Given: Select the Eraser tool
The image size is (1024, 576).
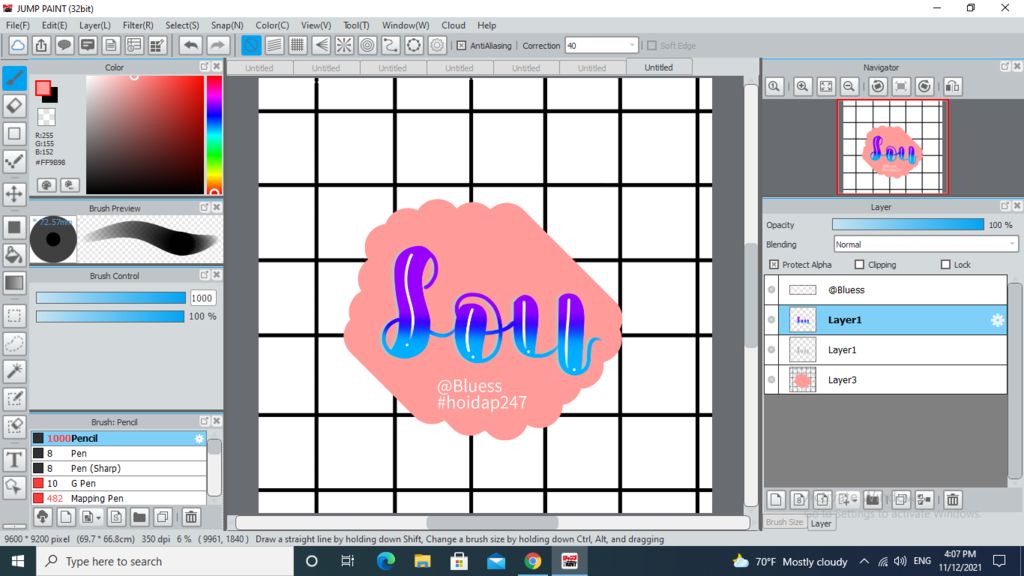Looking at the screenshot, I should [14, 105].
